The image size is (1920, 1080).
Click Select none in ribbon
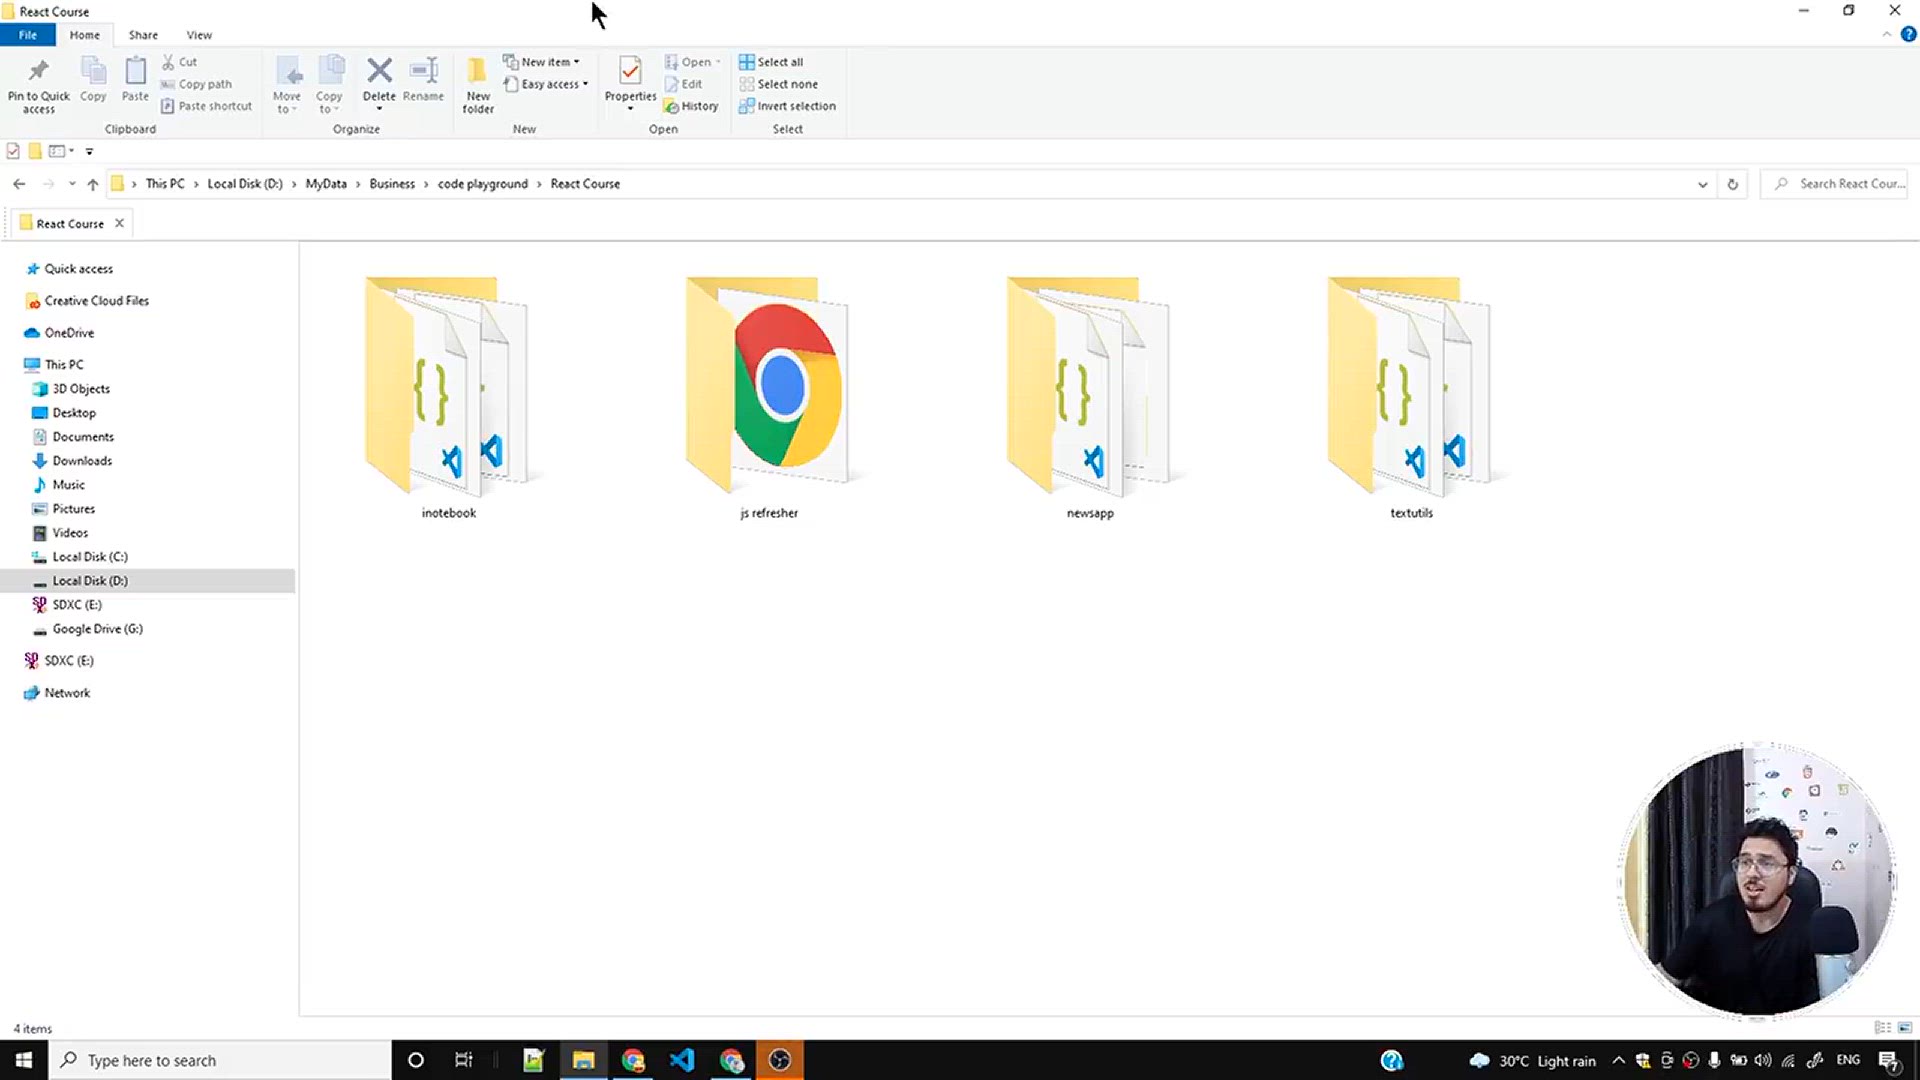tap(778, 84)
